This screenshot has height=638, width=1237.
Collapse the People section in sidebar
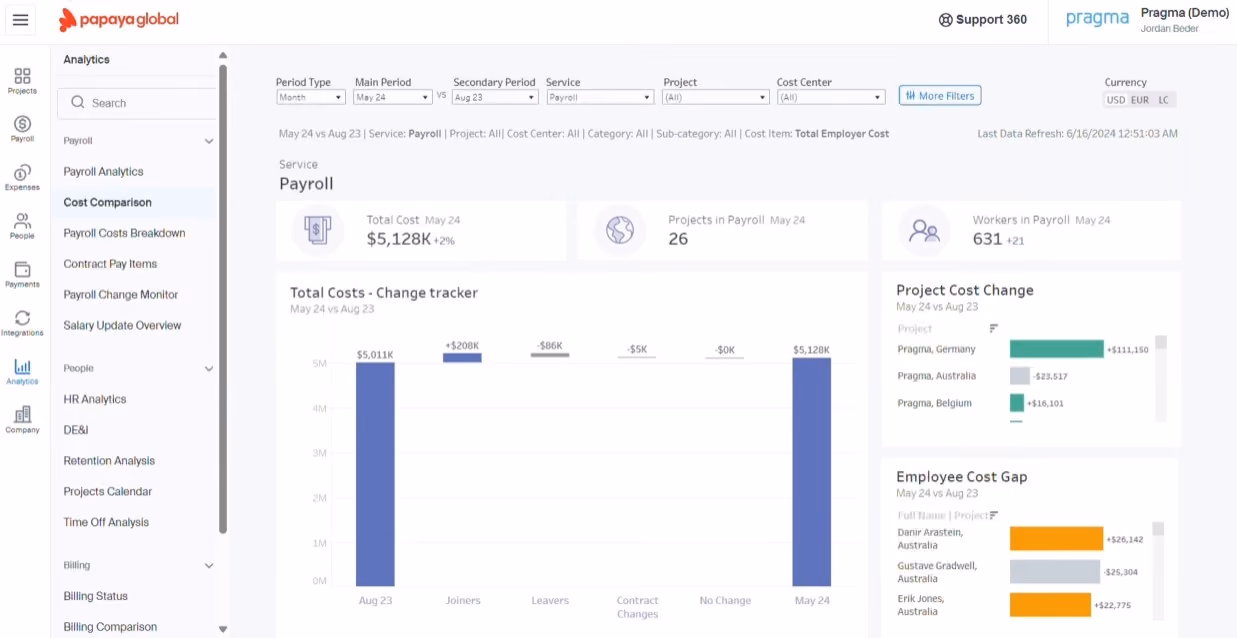click(x=209, y=369)
